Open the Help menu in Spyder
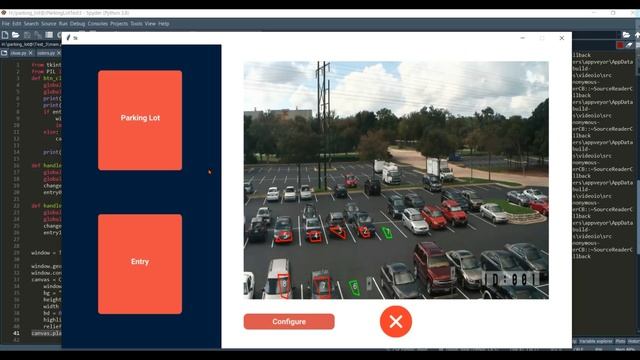640x360 pixels. click(x=164, y=24)
